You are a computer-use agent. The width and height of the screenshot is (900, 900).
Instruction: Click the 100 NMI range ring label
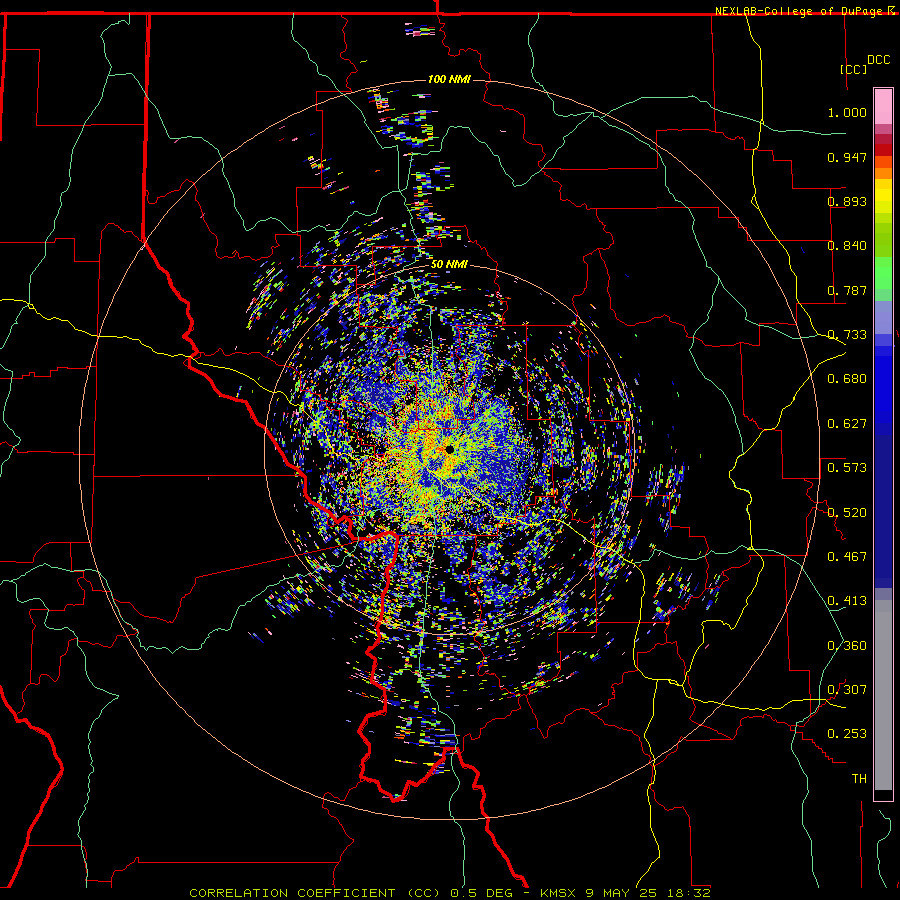coord(449,79)
